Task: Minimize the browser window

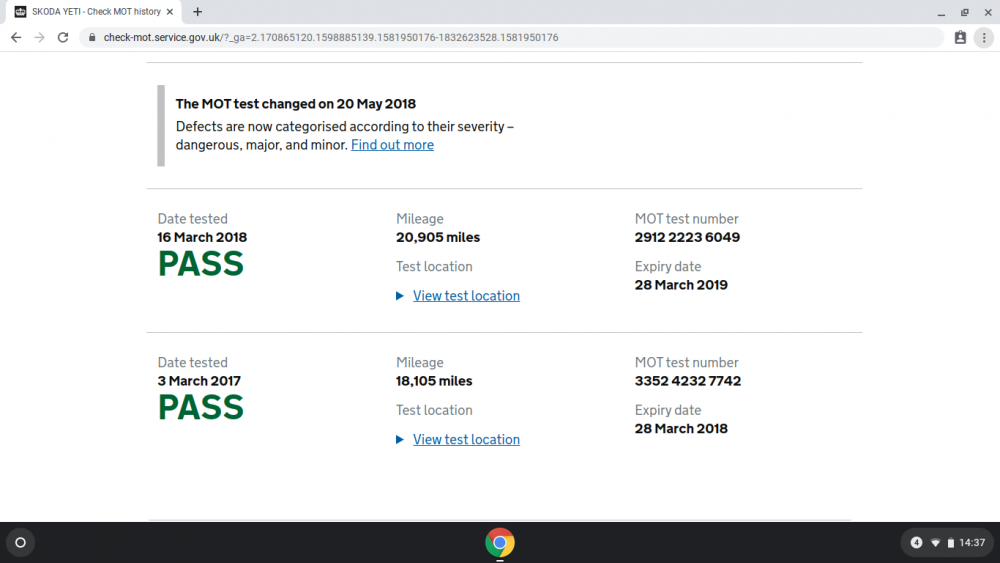Action: tap(941, 12)
